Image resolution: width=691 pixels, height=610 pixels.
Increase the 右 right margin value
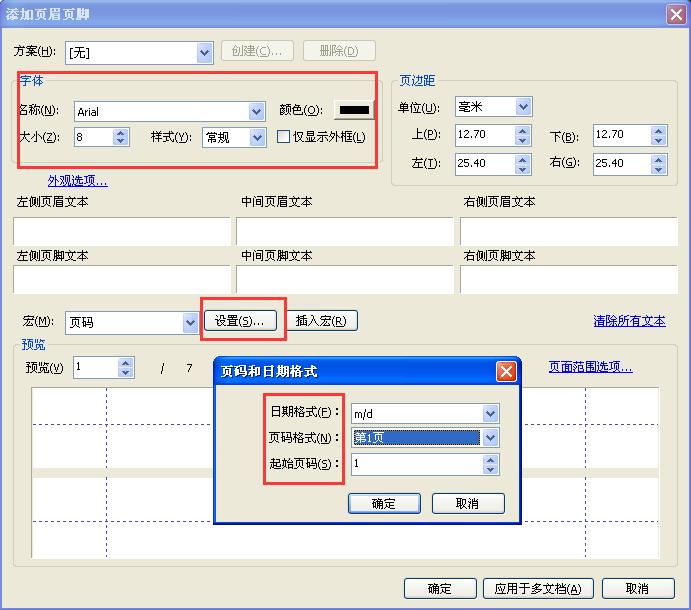[x=658, y=160]
